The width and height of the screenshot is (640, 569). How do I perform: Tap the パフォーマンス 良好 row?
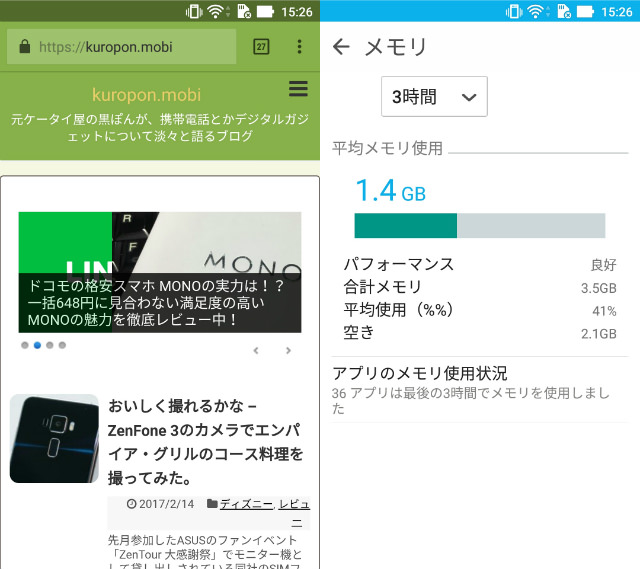tap(480, 264)
